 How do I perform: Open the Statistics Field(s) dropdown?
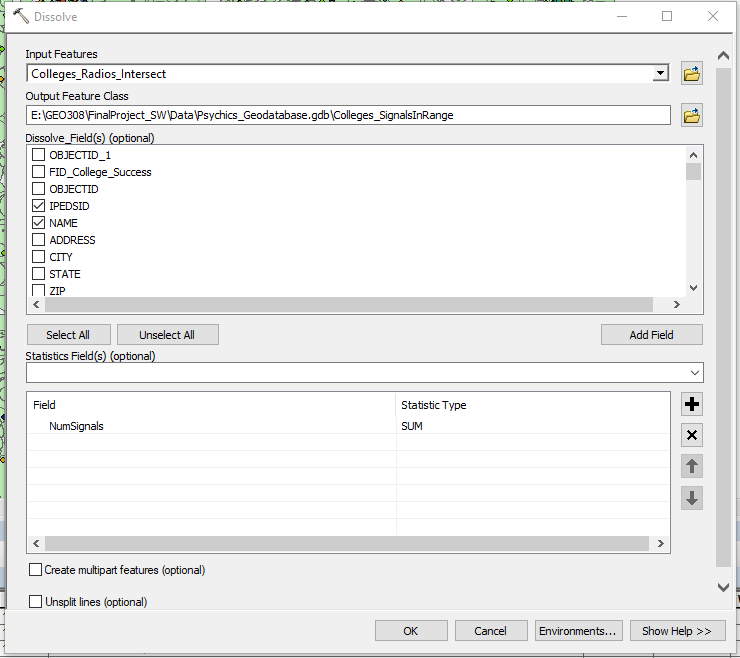[695, 372]
